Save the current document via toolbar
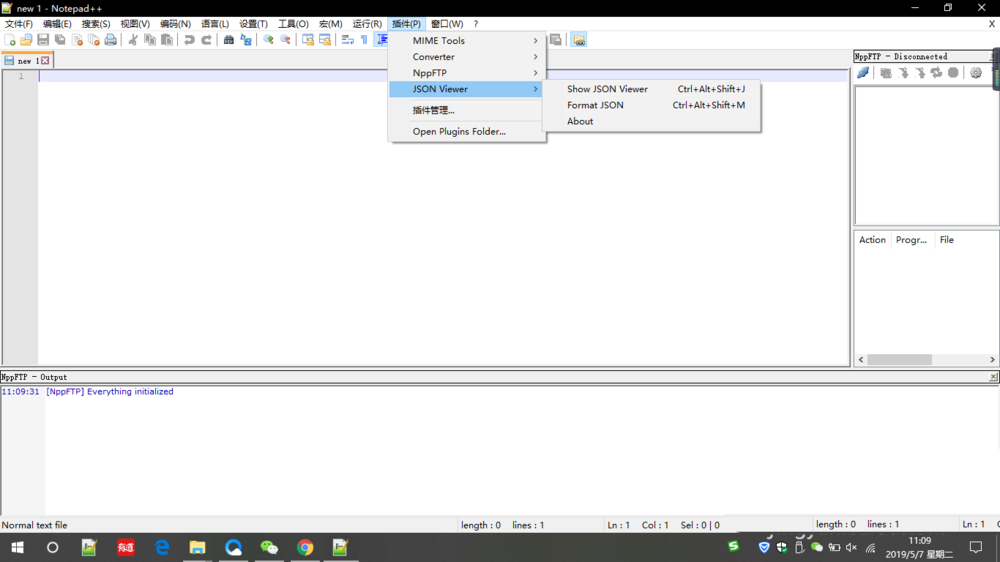1000x562 pixels. pos(43,40)
